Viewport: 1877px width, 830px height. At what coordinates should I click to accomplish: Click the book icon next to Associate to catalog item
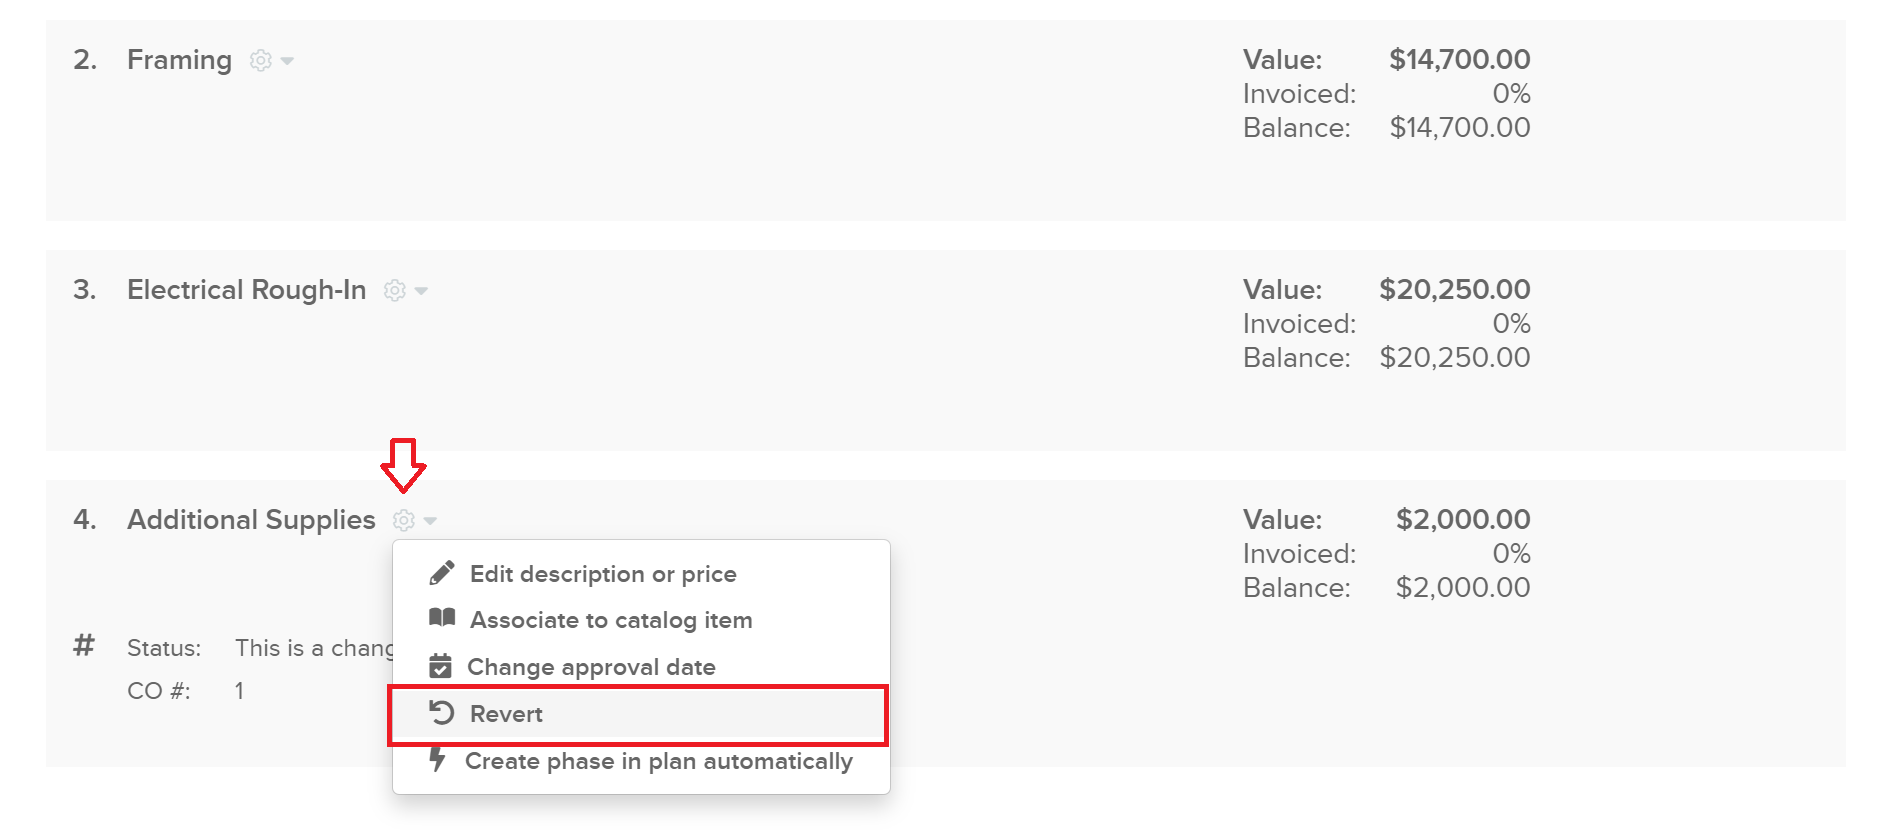441,619
